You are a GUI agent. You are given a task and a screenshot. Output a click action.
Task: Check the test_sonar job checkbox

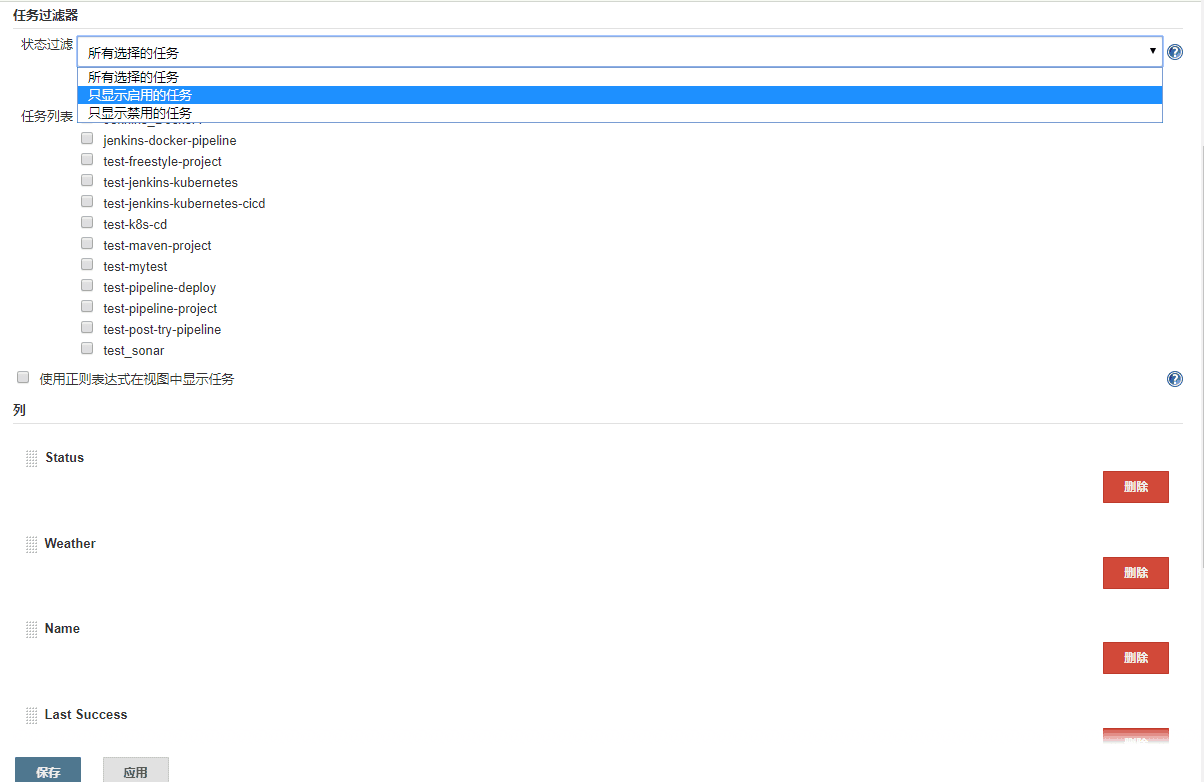(87, 349)
